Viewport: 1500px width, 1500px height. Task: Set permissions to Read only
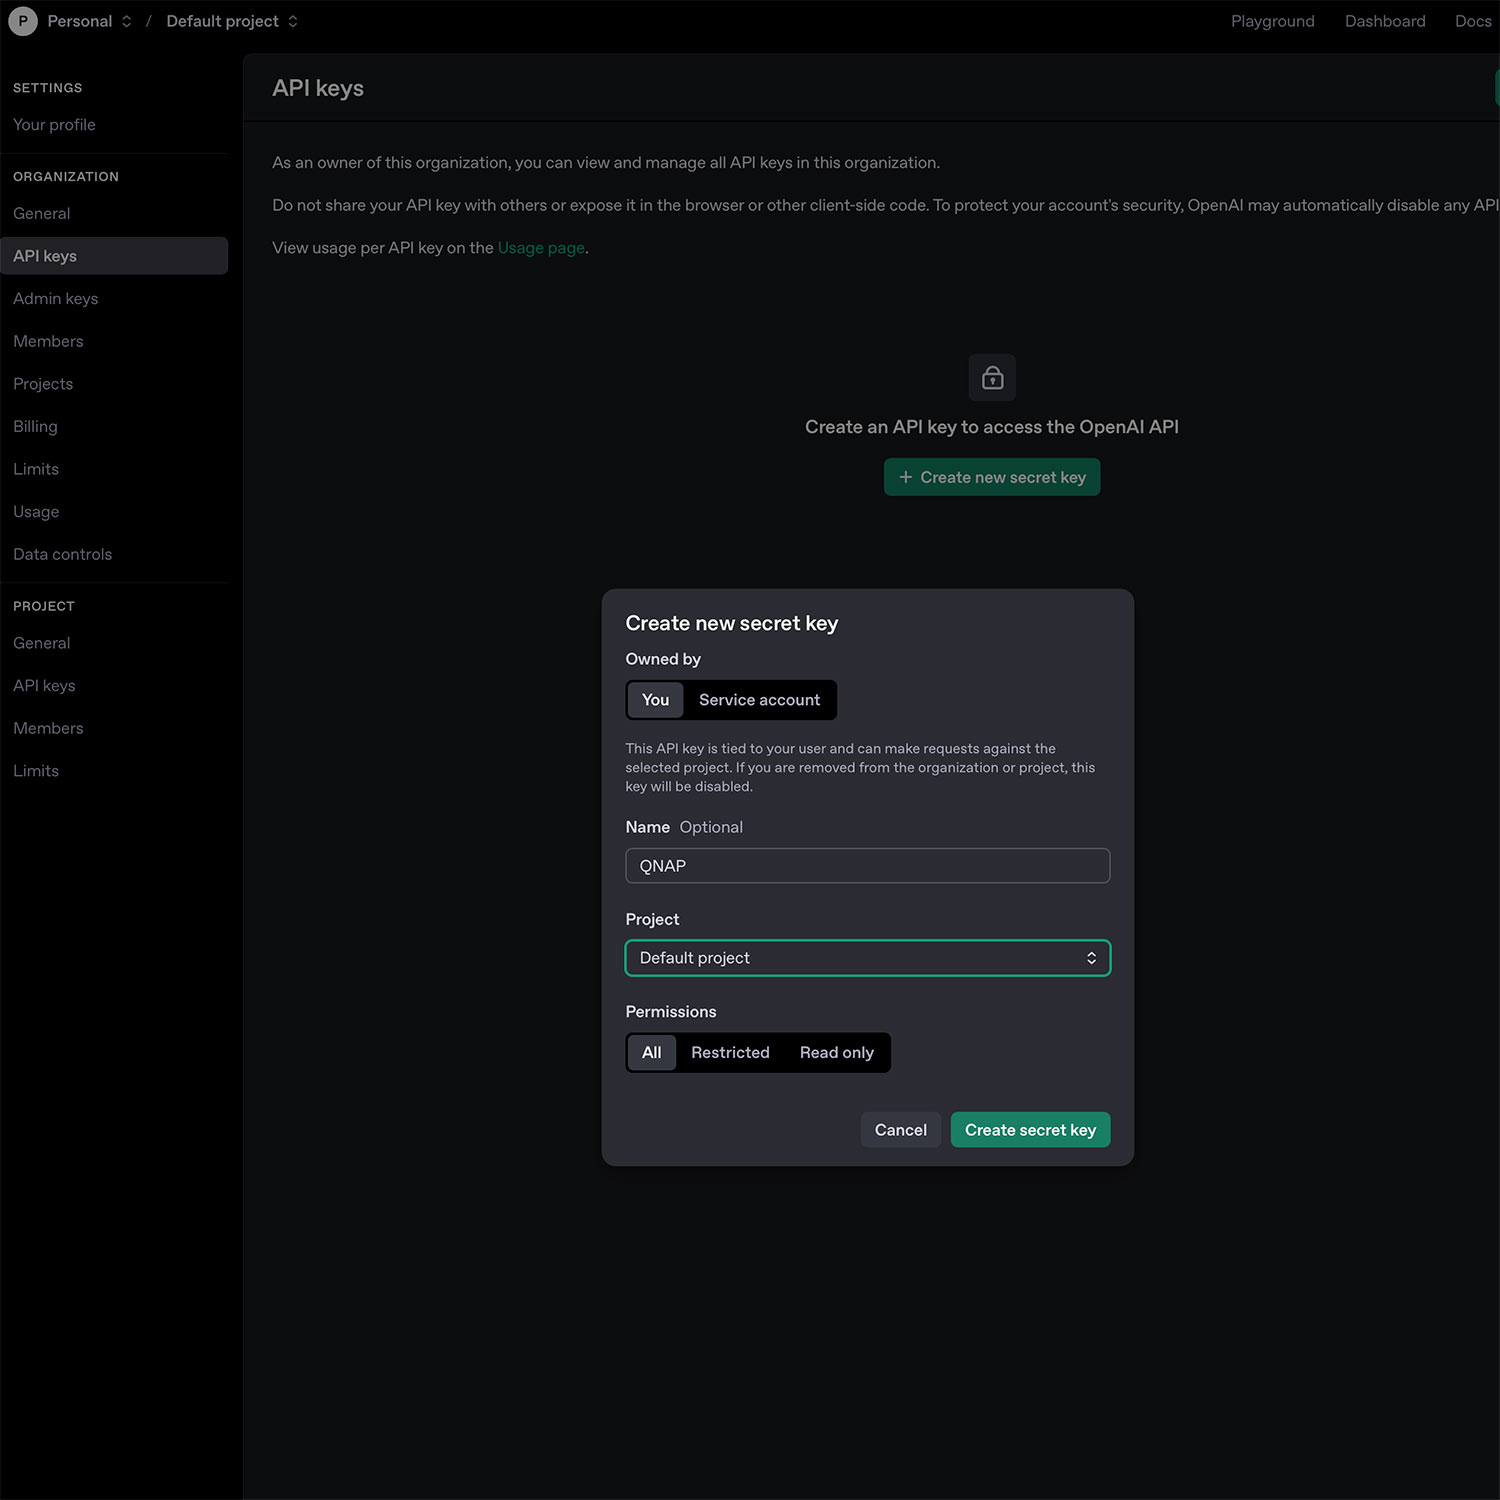click(x=836, y=1052)
